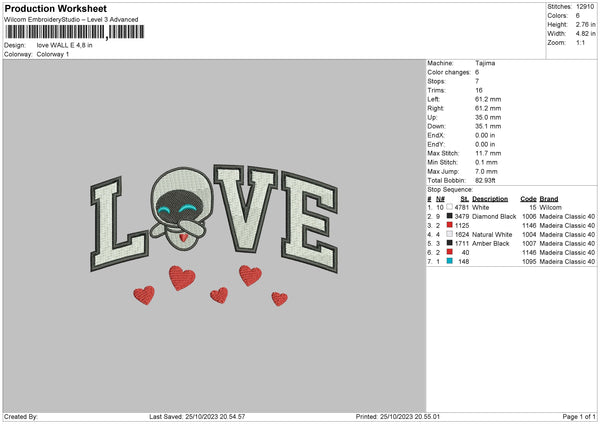Click the Stop Sequence label
The image size is (600, 424).
point(449,188)
